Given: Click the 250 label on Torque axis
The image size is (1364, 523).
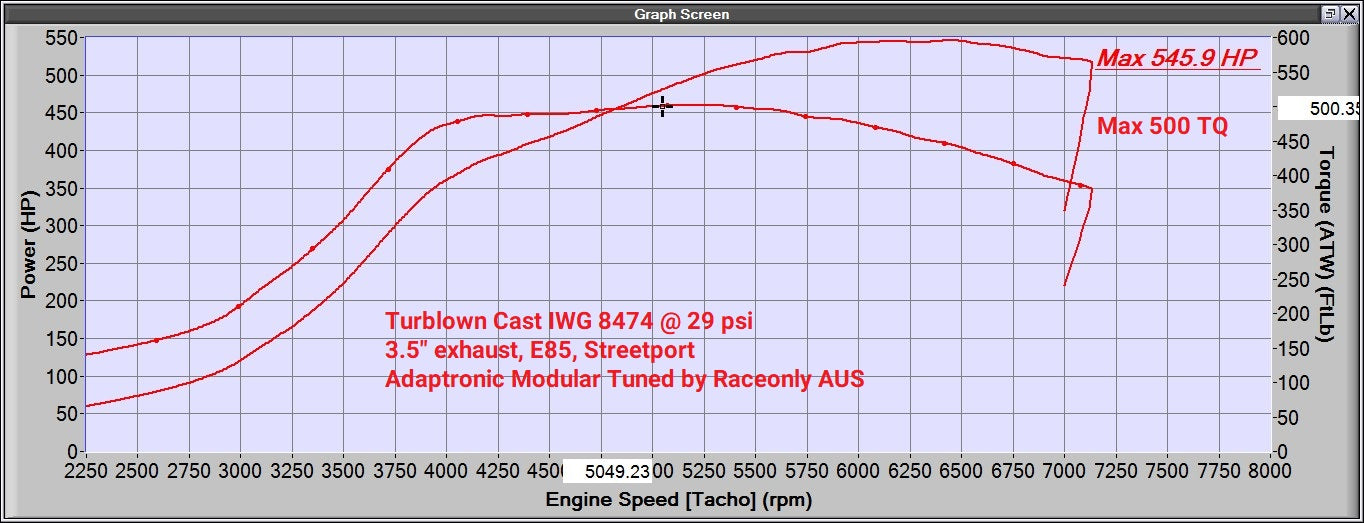Looking at the screenshot, I should point(1294,279).
